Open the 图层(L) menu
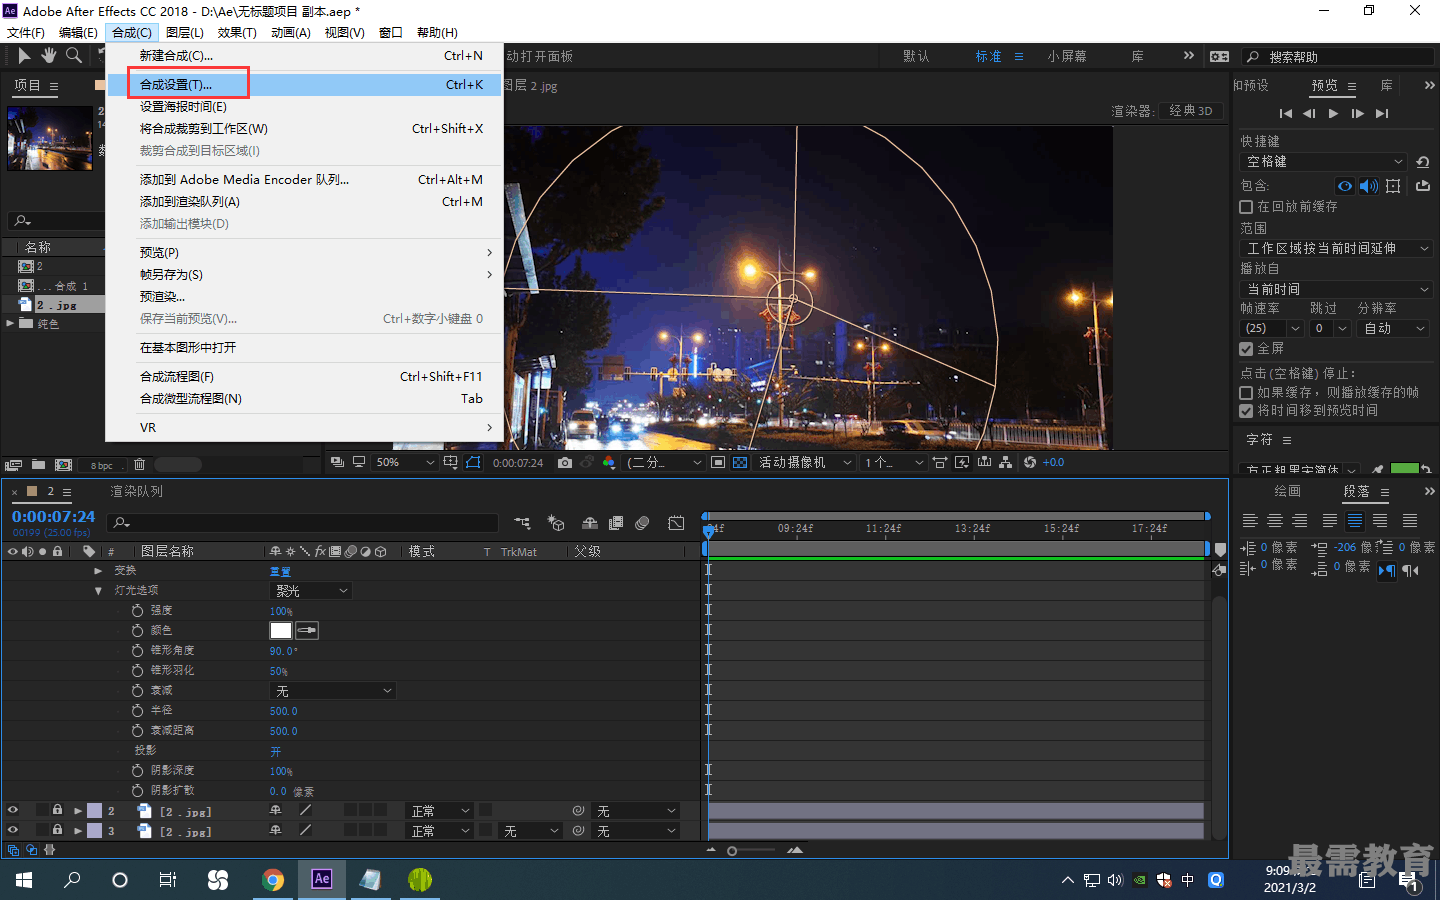Screen dimensions: 1440x900 185,32
